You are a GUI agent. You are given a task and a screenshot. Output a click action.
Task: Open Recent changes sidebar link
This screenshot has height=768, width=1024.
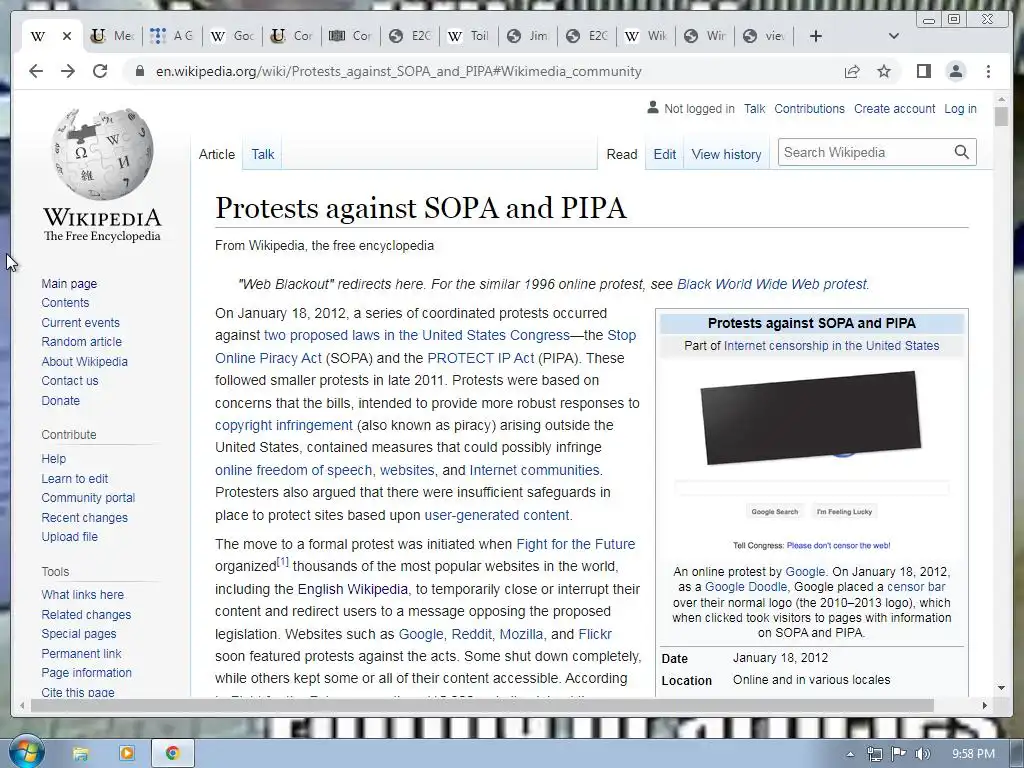tap(85, 517)
